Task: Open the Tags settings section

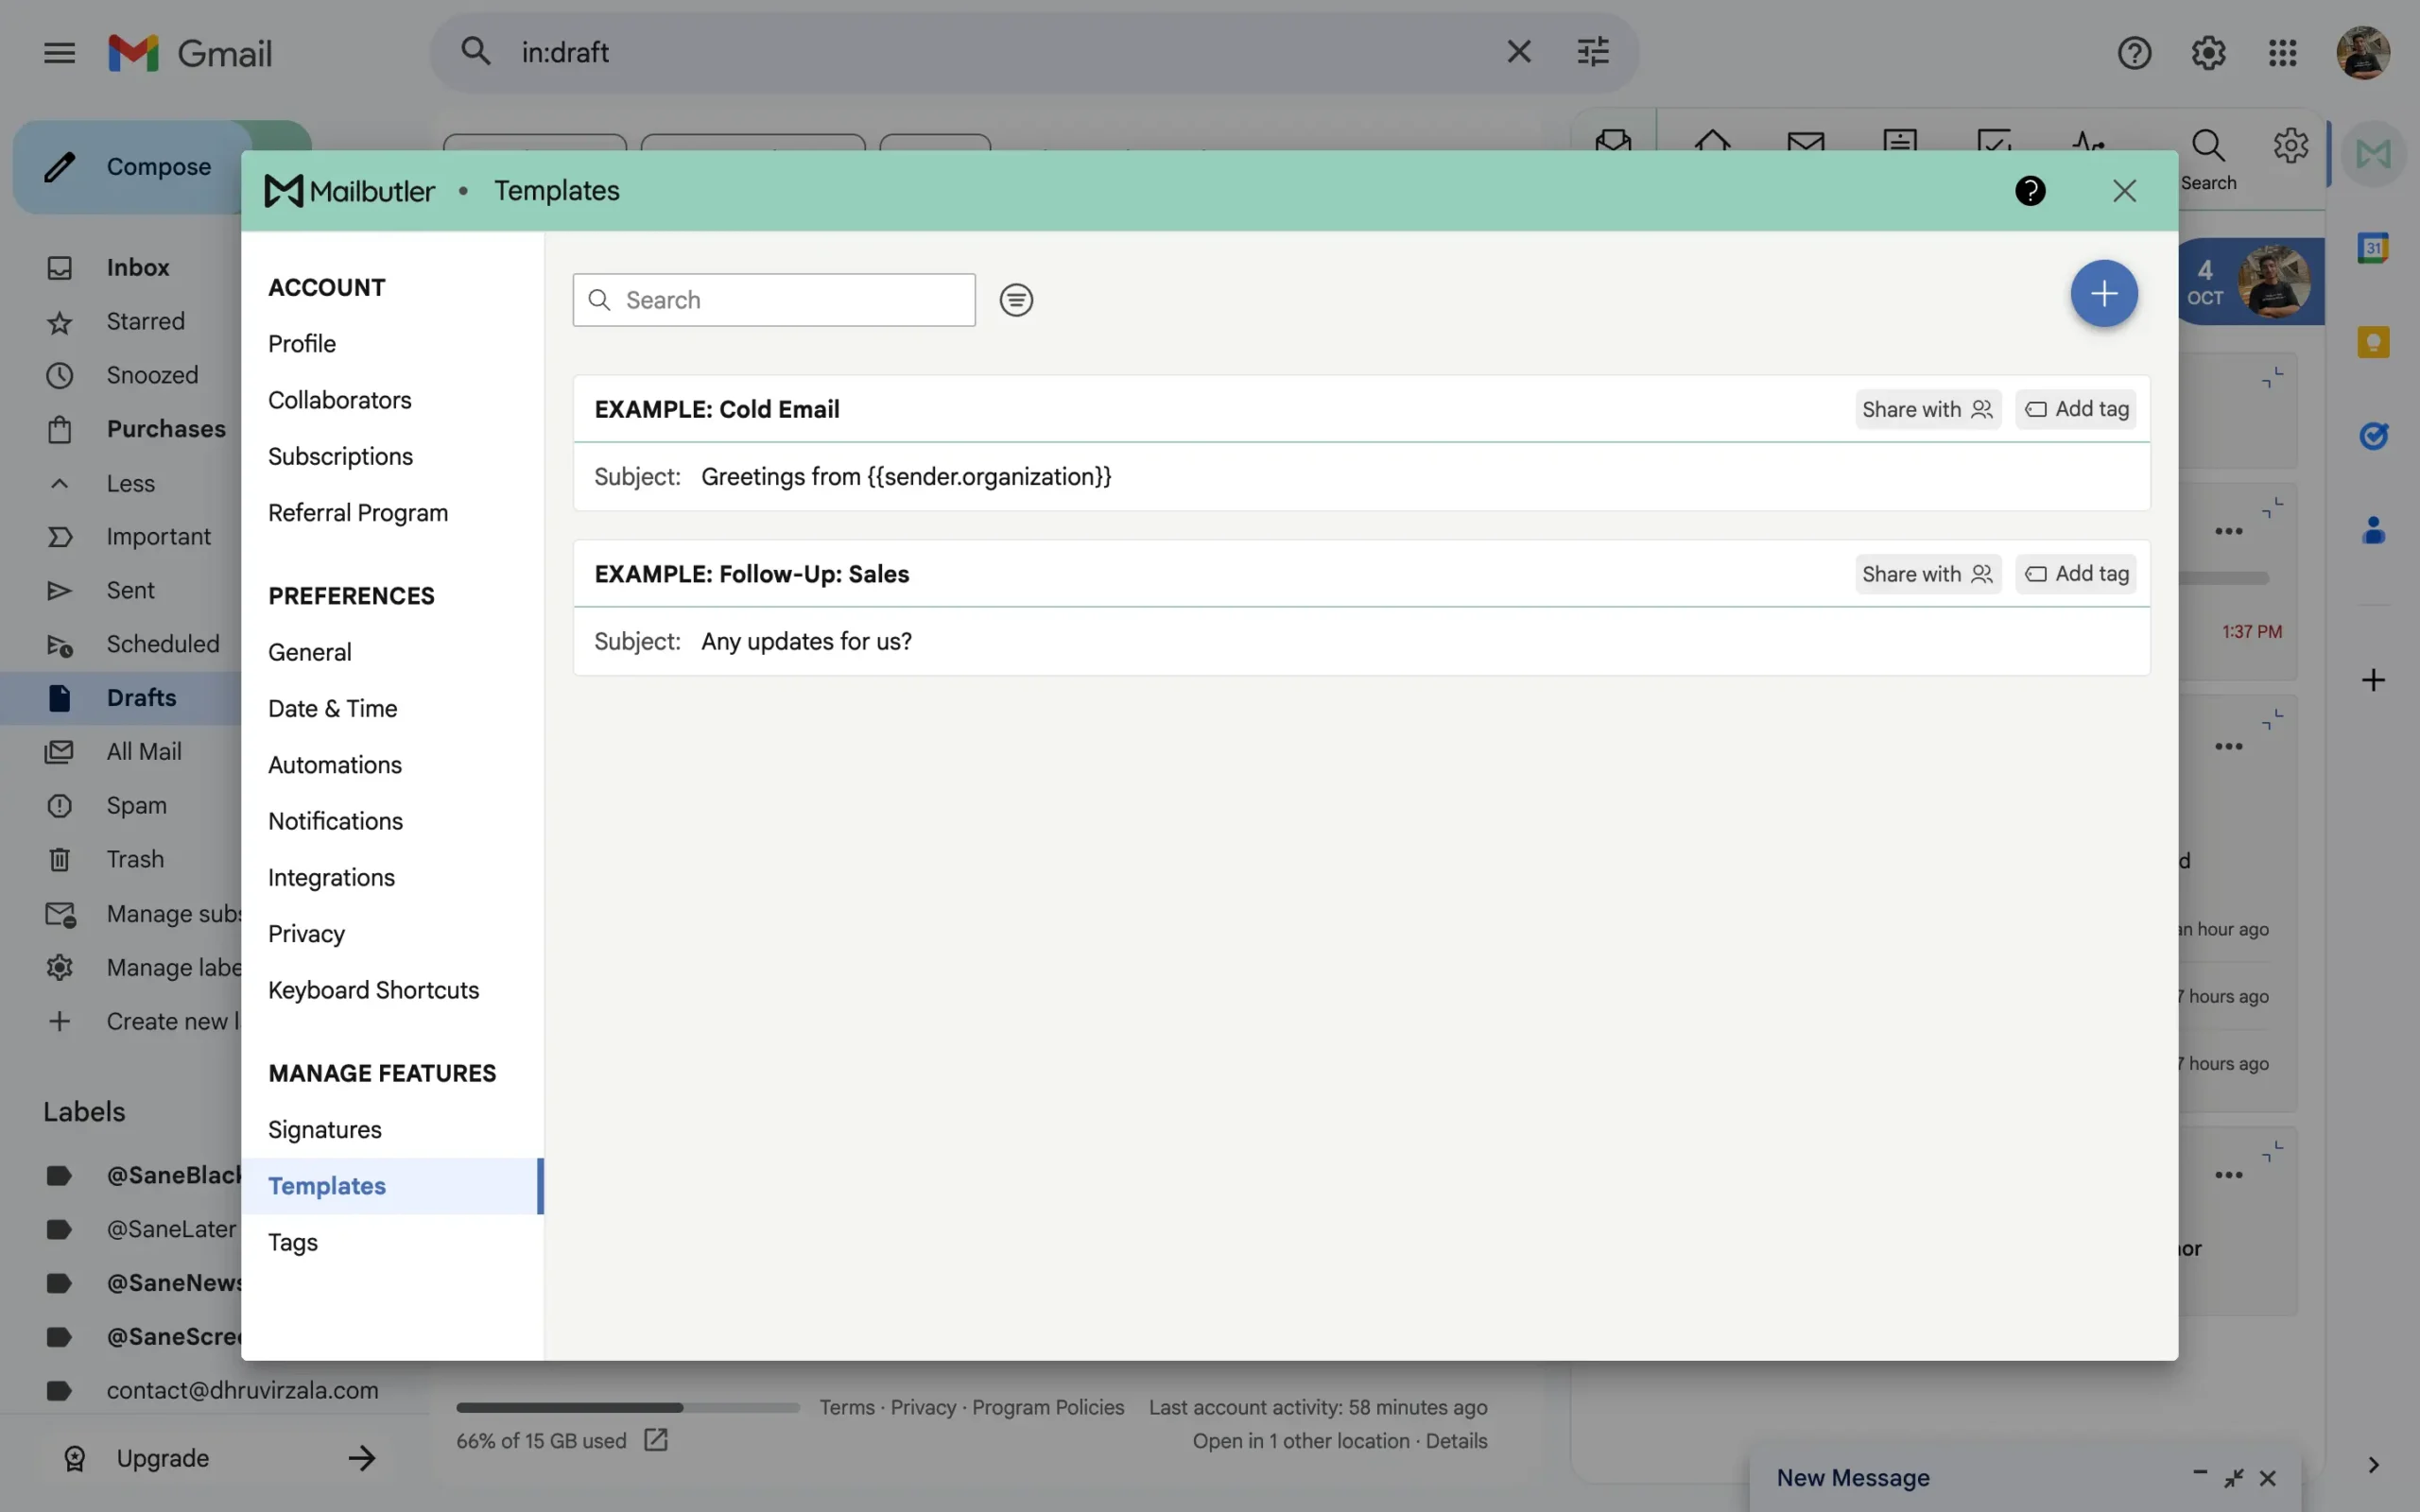Action: pyautogui.click(x=293, y=1242)
